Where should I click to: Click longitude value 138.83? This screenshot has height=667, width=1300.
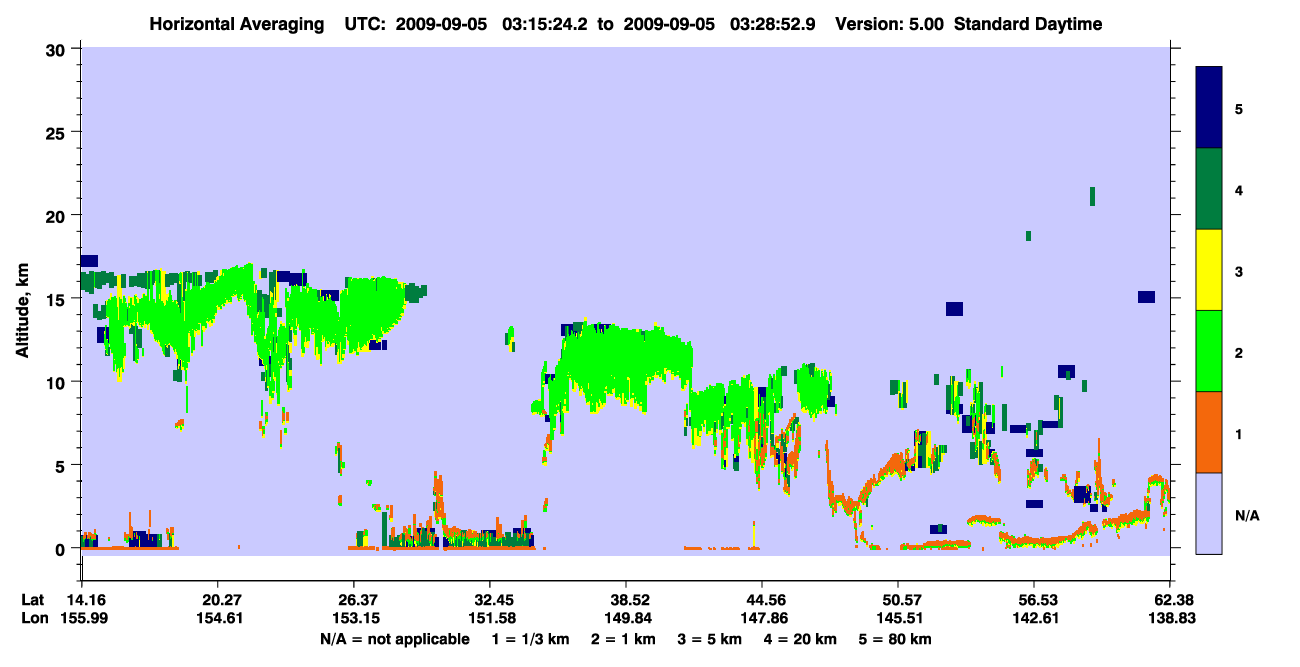(x=1170, y=618)
